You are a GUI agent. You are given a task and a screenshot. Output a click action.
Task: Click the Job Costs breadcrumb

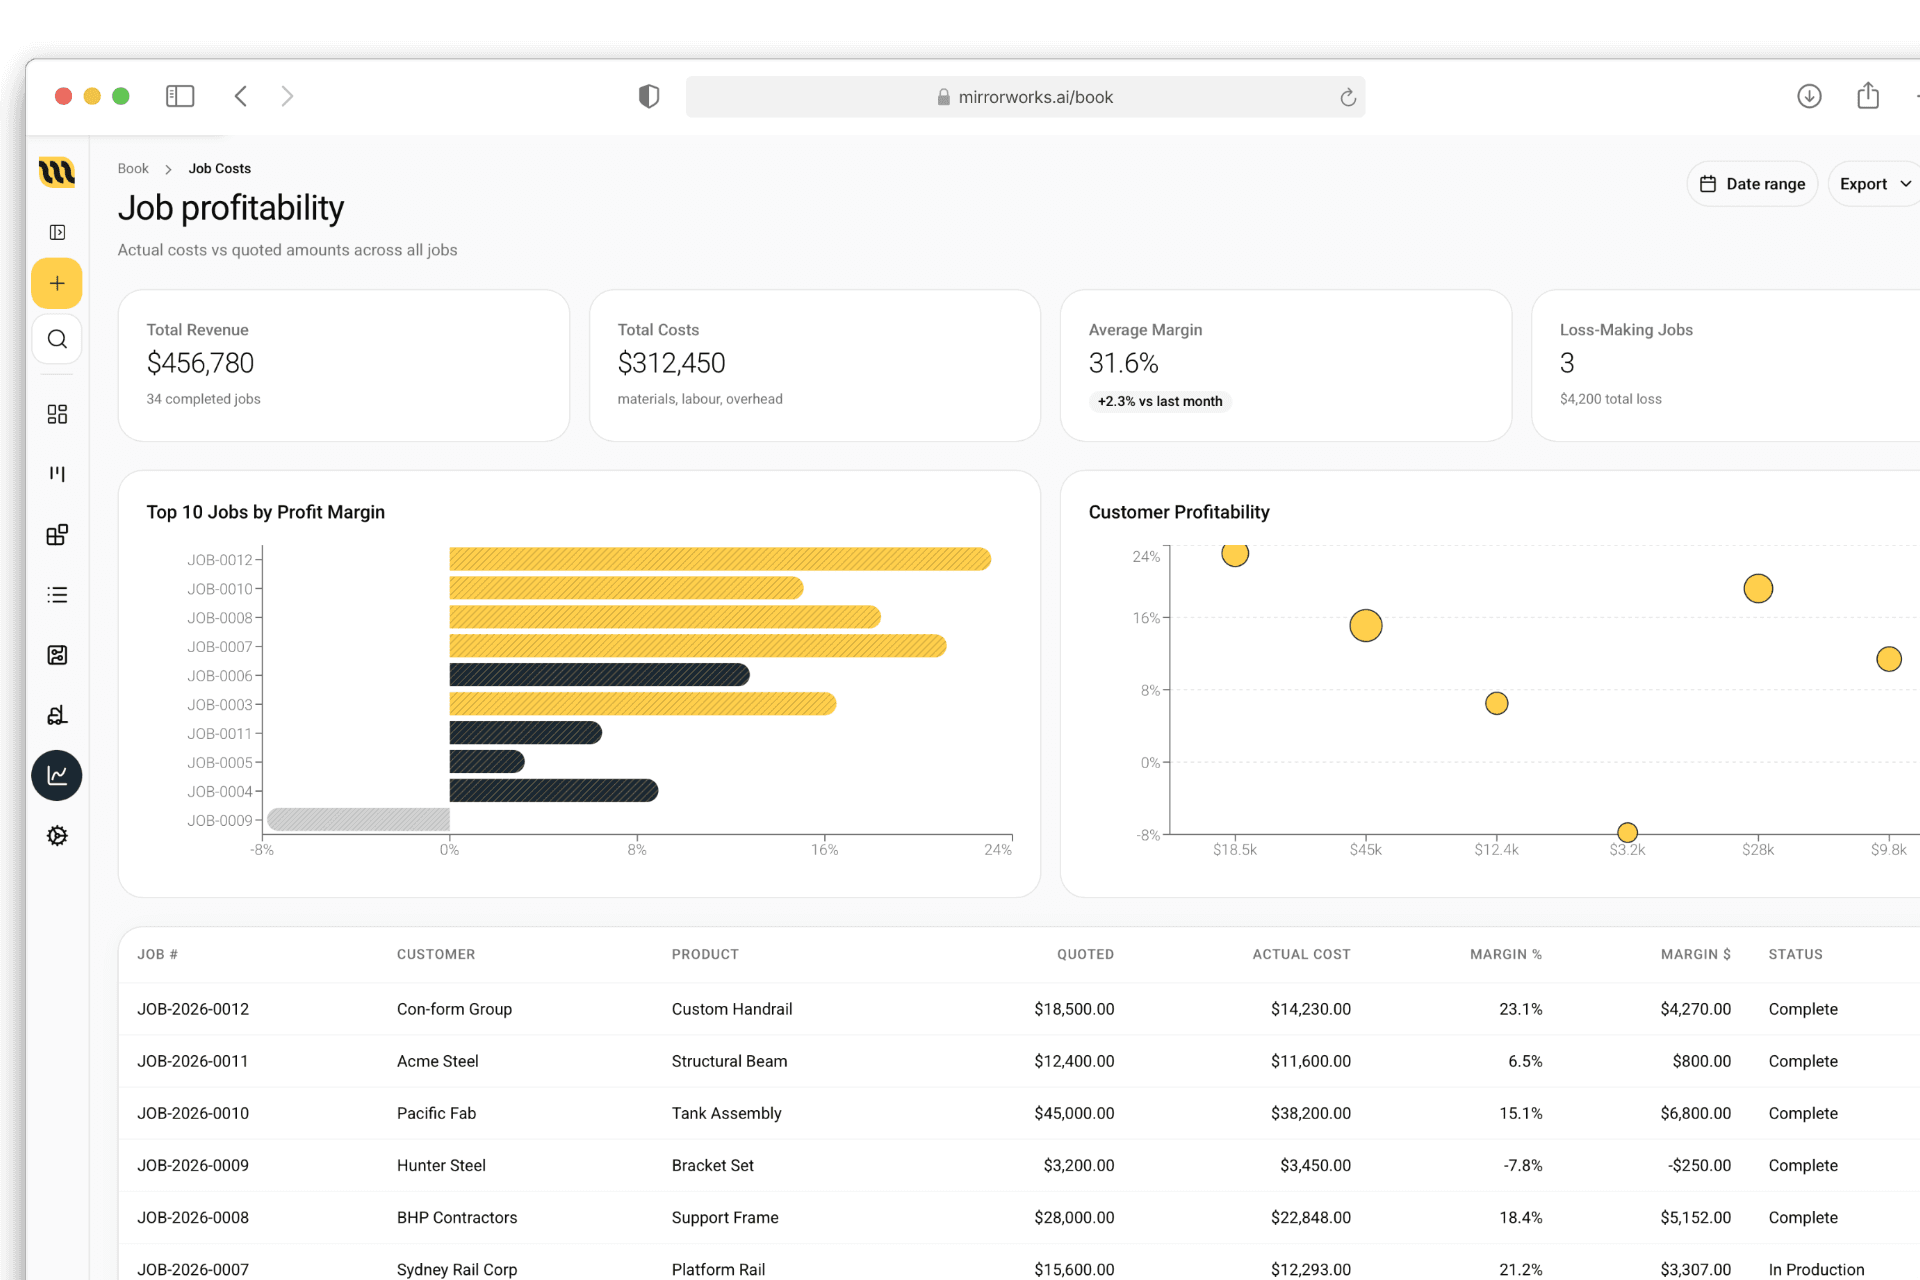pos(220,168)
